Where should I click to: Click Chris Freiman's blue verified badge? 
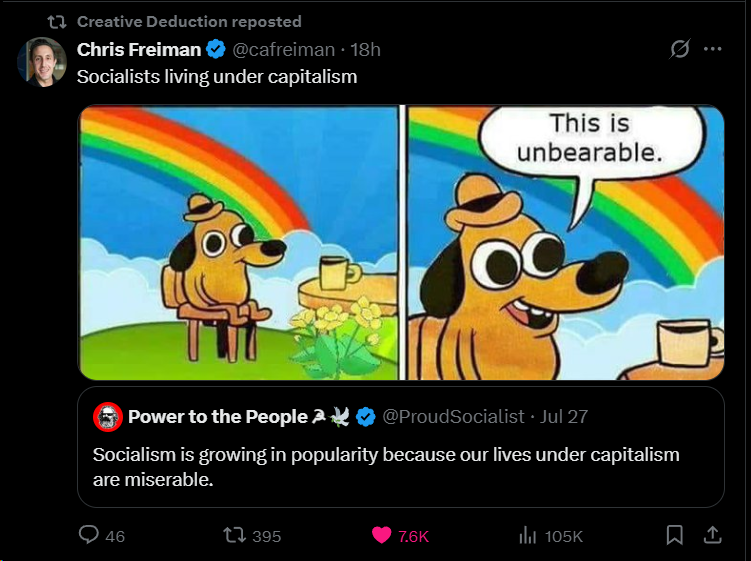pyautogui.click(x=216, y=50)
